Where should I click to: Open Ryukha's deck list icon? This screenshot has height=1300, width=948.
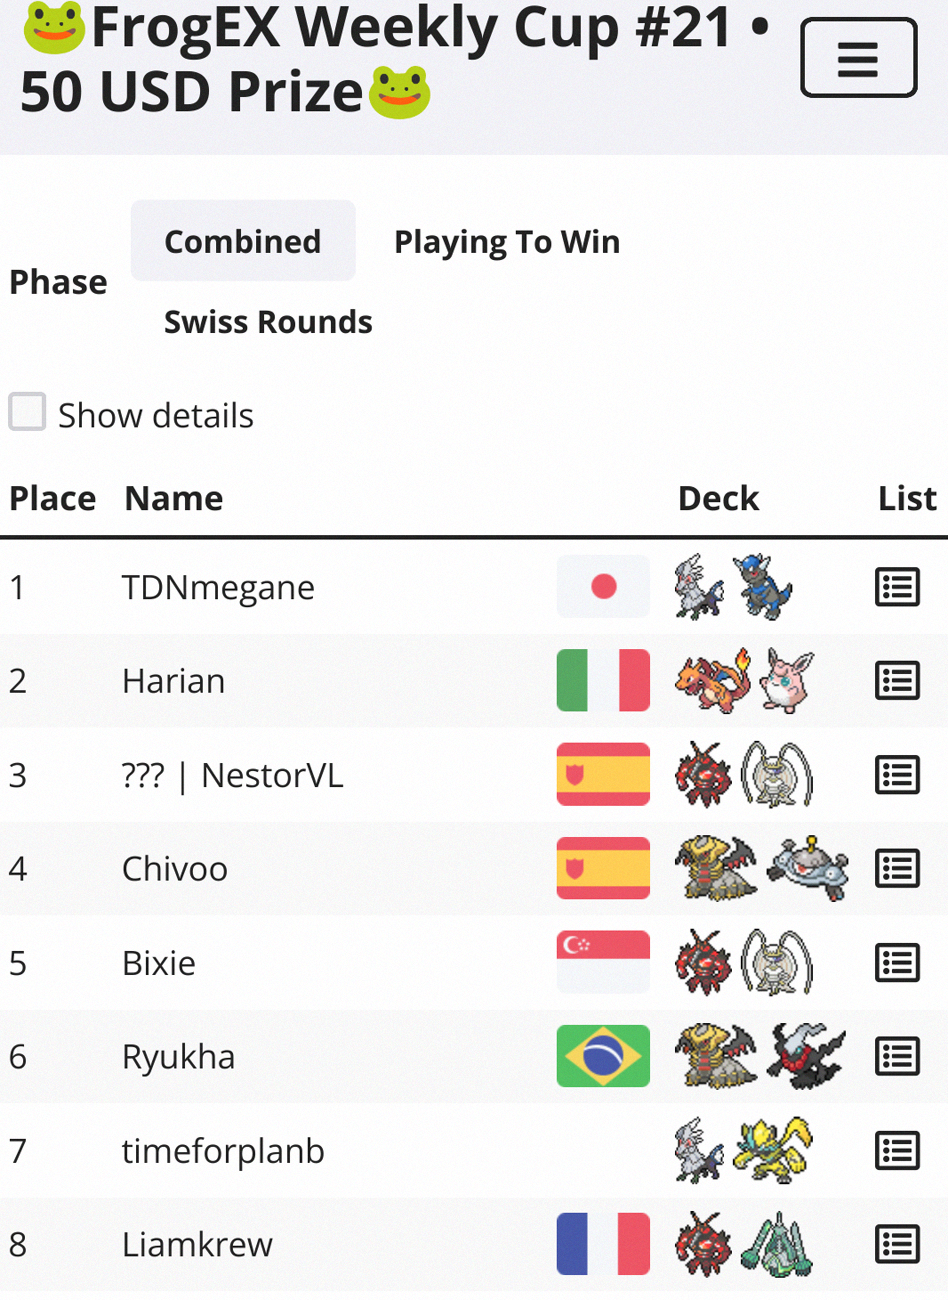897,1057
